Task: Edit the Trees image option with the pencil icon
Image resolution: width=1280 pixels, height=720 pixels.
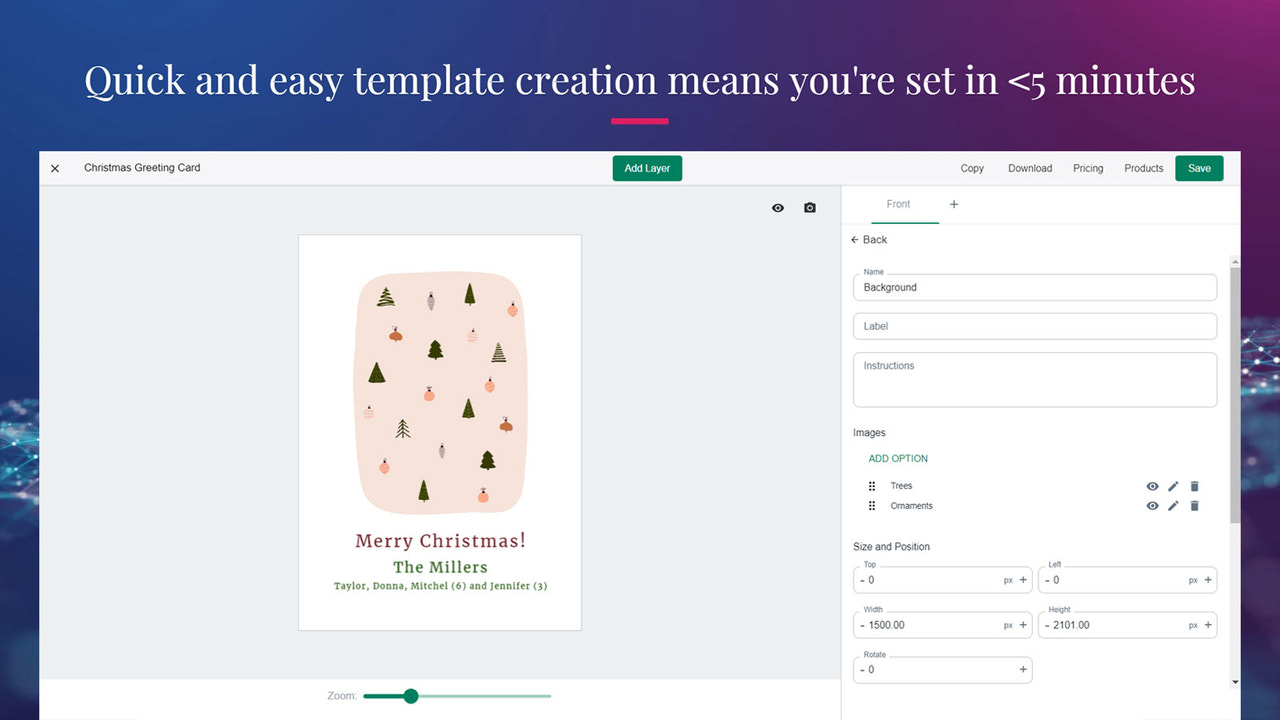Action: pyautogui.click(x=1173, y=486)
